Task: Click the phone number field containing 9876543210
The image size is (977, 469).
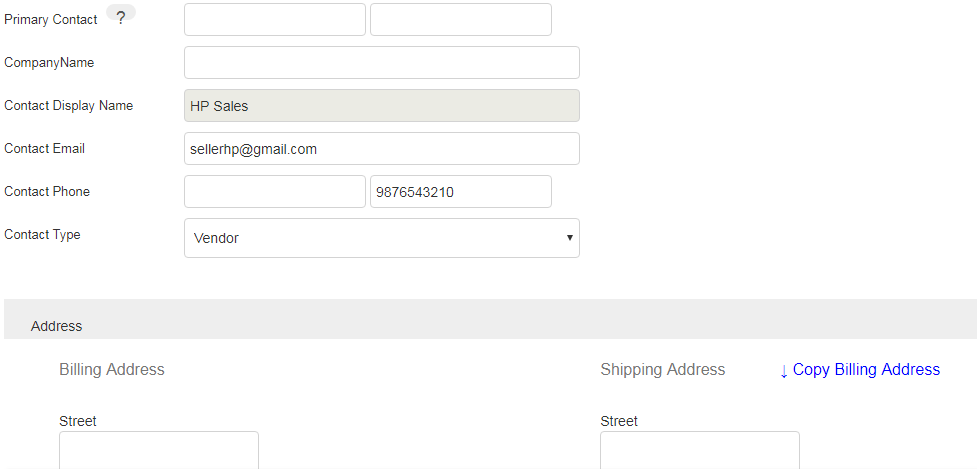Action: point(460,192)
